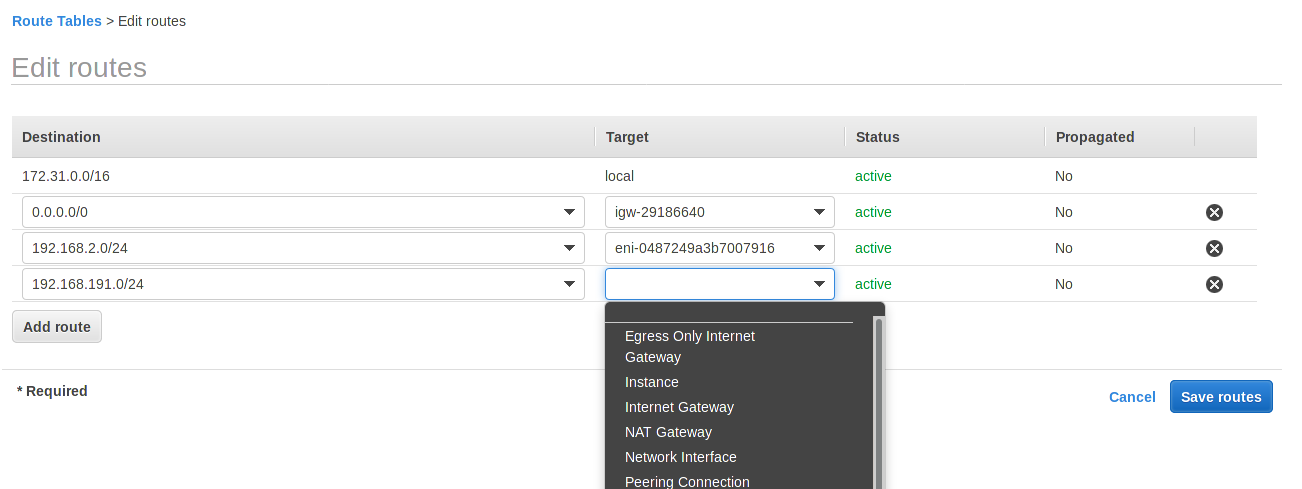This screenshot has height=489, width=1302.
Task: Click the Add route button
Action: coord(57,327)
